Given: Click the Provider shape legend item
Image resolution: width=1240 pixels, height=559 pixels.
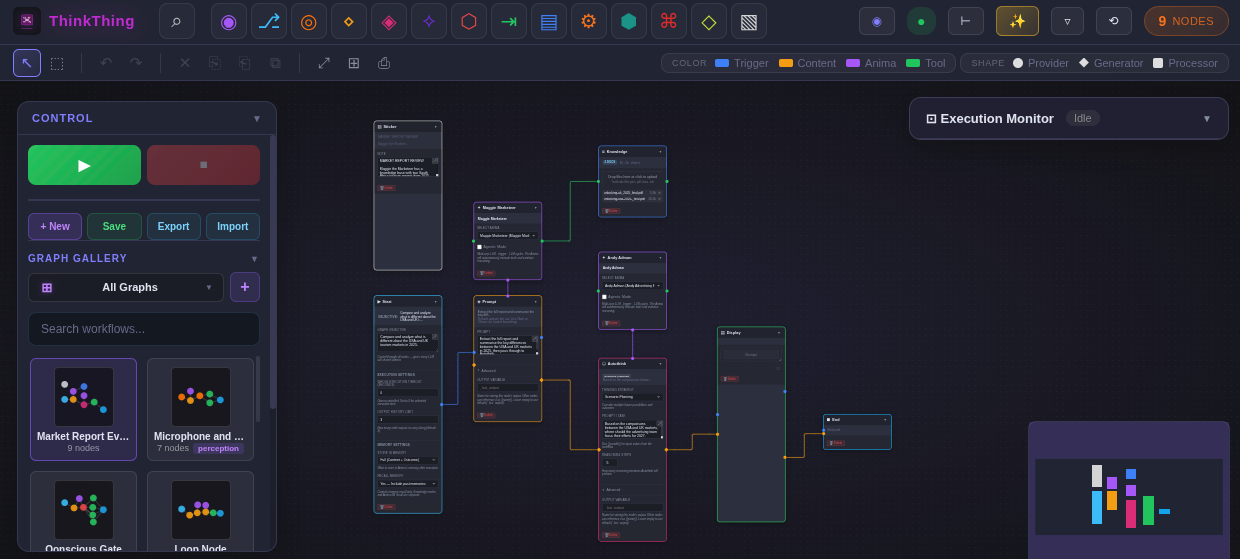Looking at the screenshot, I should [1040, 63].
